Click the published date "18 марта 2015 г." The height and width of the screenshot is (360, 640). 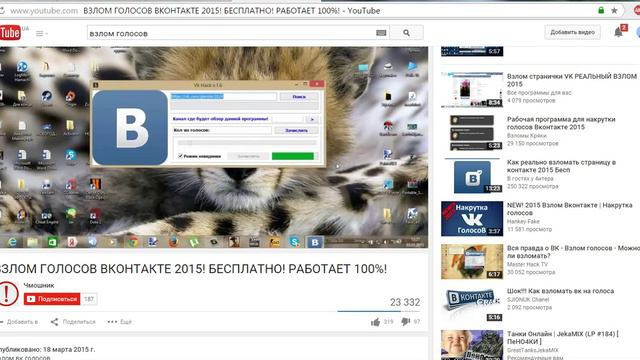[x=69, y=349]
